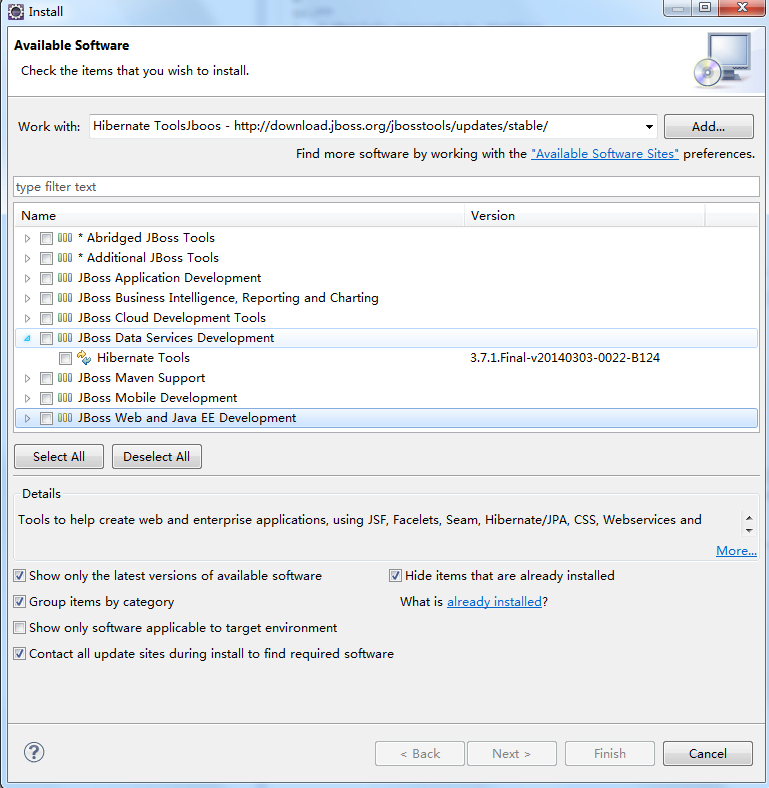Click the Hibernate Tools feature icon
The image size is (769, 788).
click(x=84, y=358)
